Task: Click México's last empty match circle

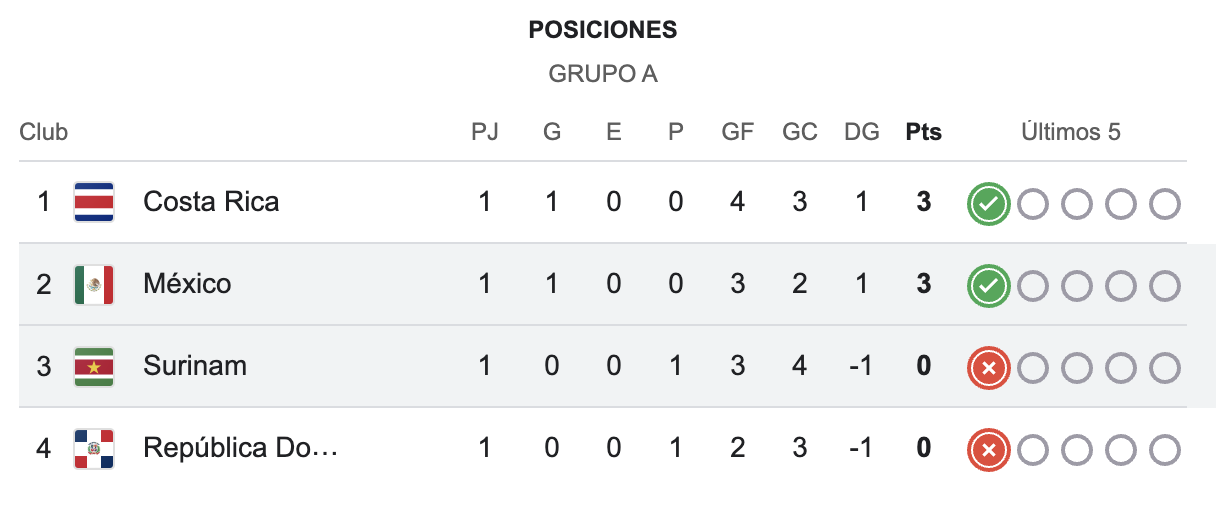Action: [1165, 287]
